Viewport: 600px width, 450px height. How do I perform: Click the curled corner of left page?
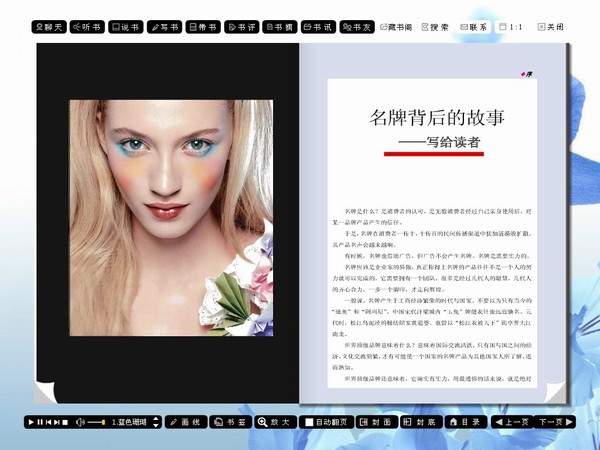pyautogui.click(x=45, y=392)
